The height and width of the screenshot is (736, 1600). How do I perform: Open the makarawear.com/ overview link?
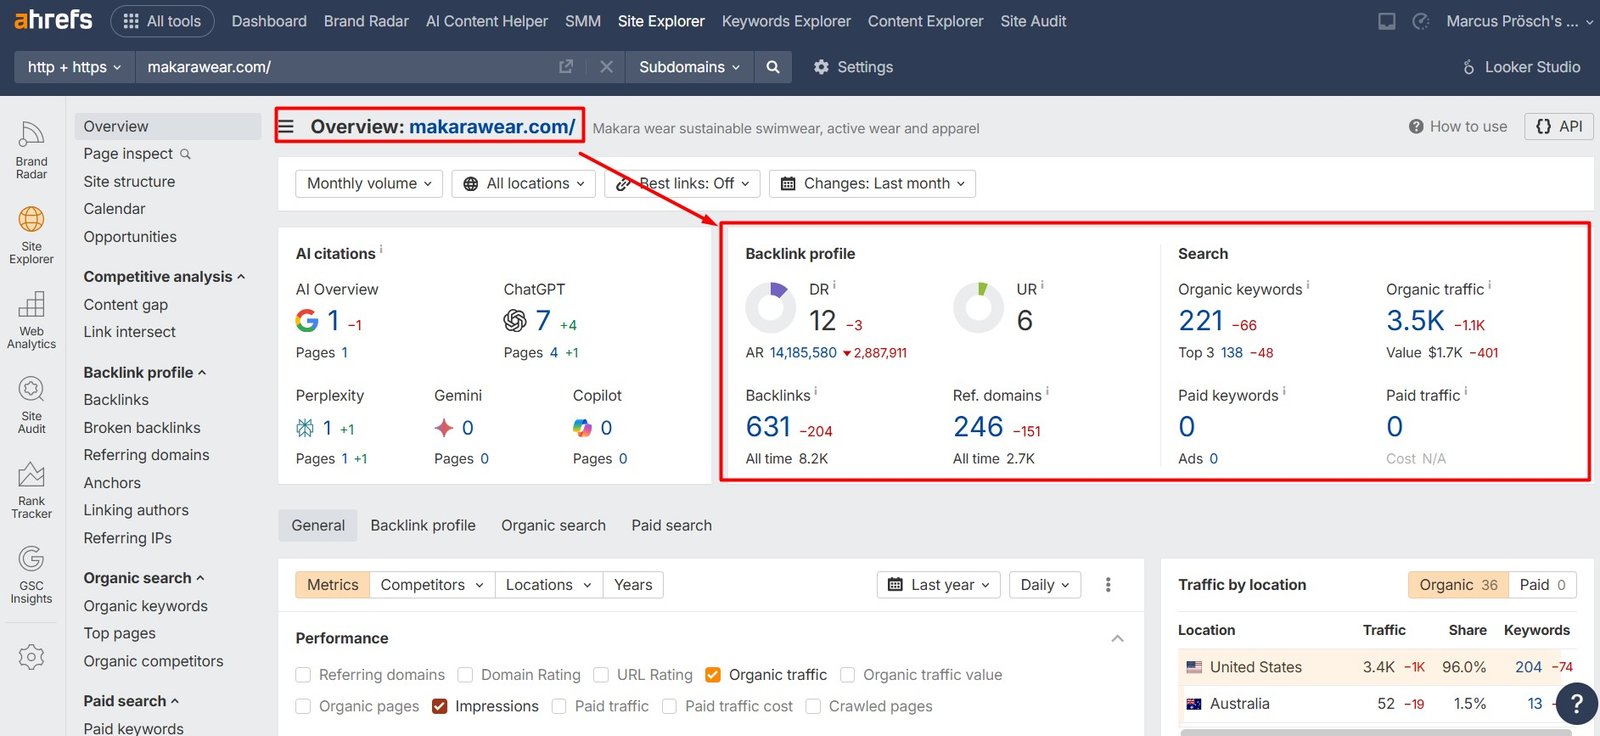(492, 127)
